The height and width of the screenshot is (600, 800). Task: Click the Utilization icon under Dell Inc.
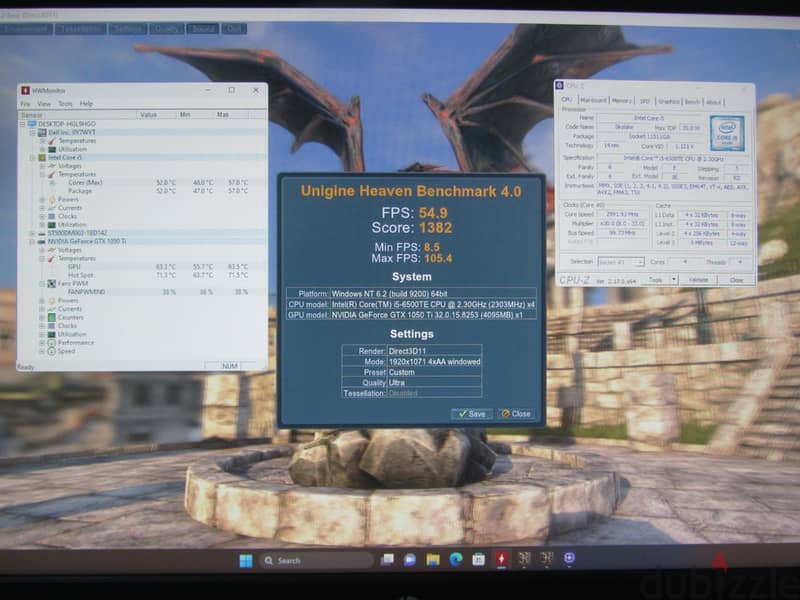click(52, 149)
